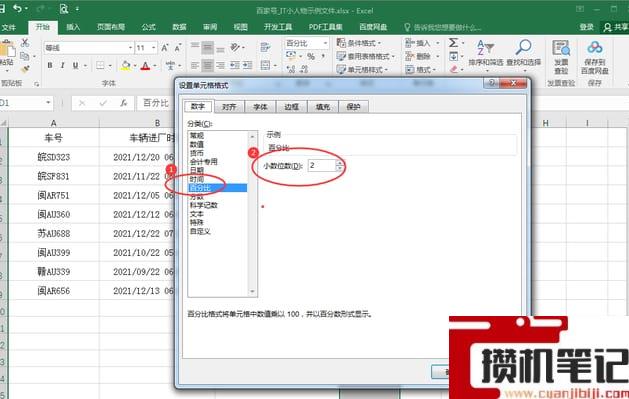Toggle Italic formatting in the ribbon
The width and height of the screenshot is (629, 399).
click(62, 65)
